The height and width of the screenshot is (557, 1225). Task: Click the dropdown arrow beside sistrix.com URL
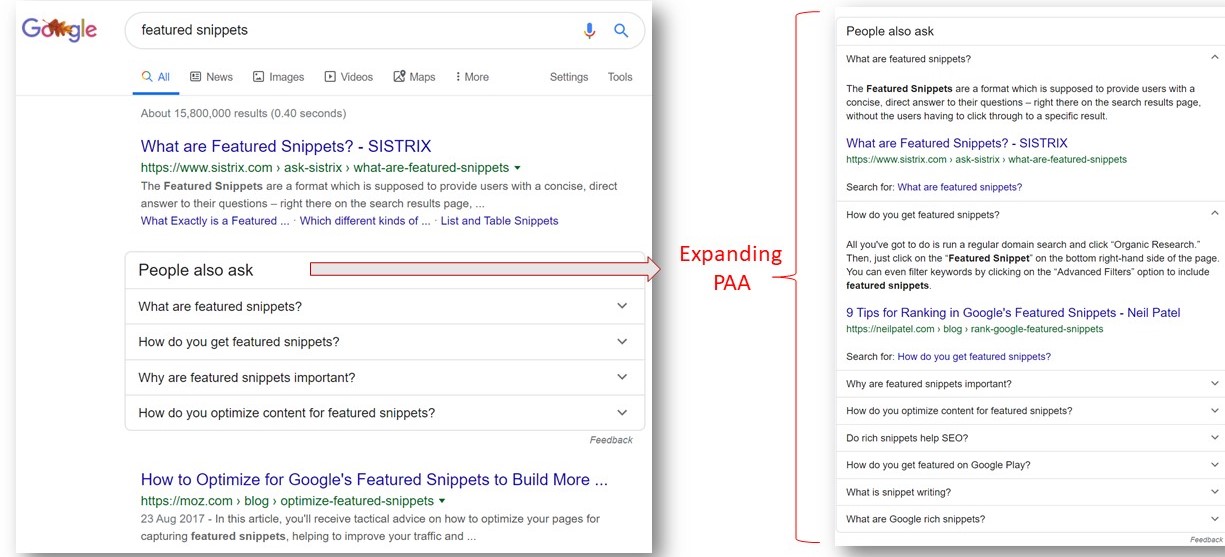pos(517,168)
